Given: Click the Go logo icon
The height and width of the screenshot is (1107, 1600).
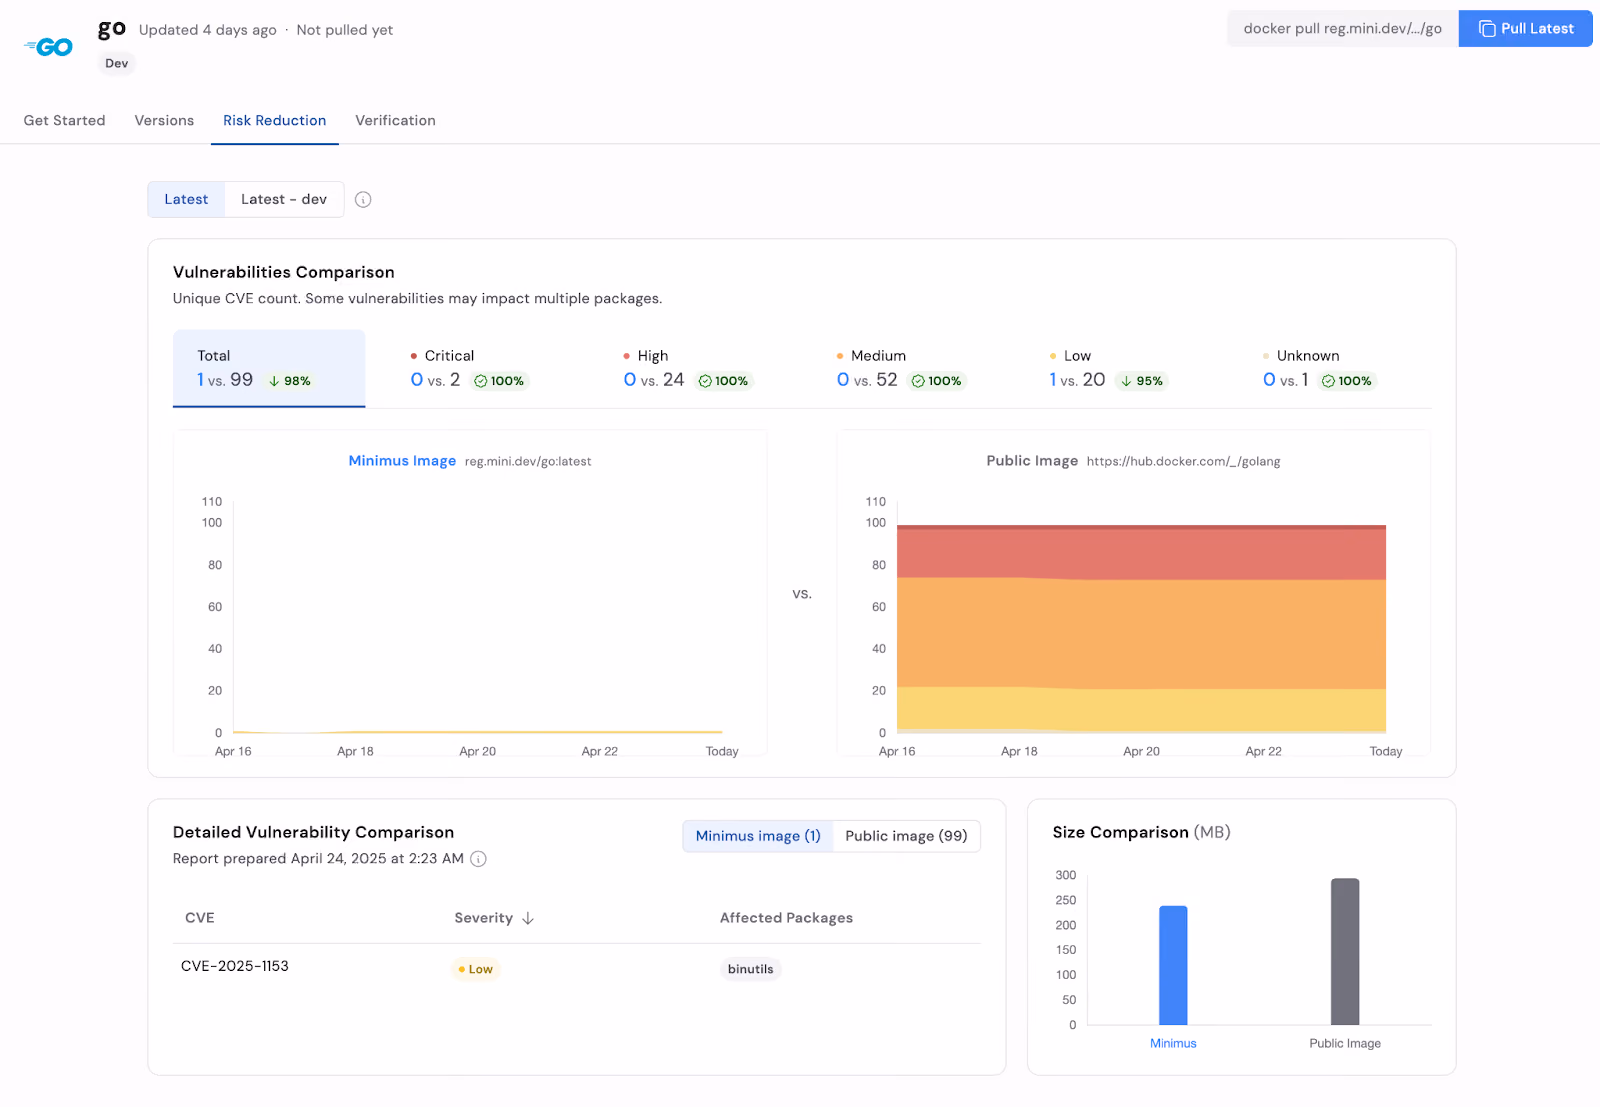Looking at the screenshot, I should click(49, 47).
